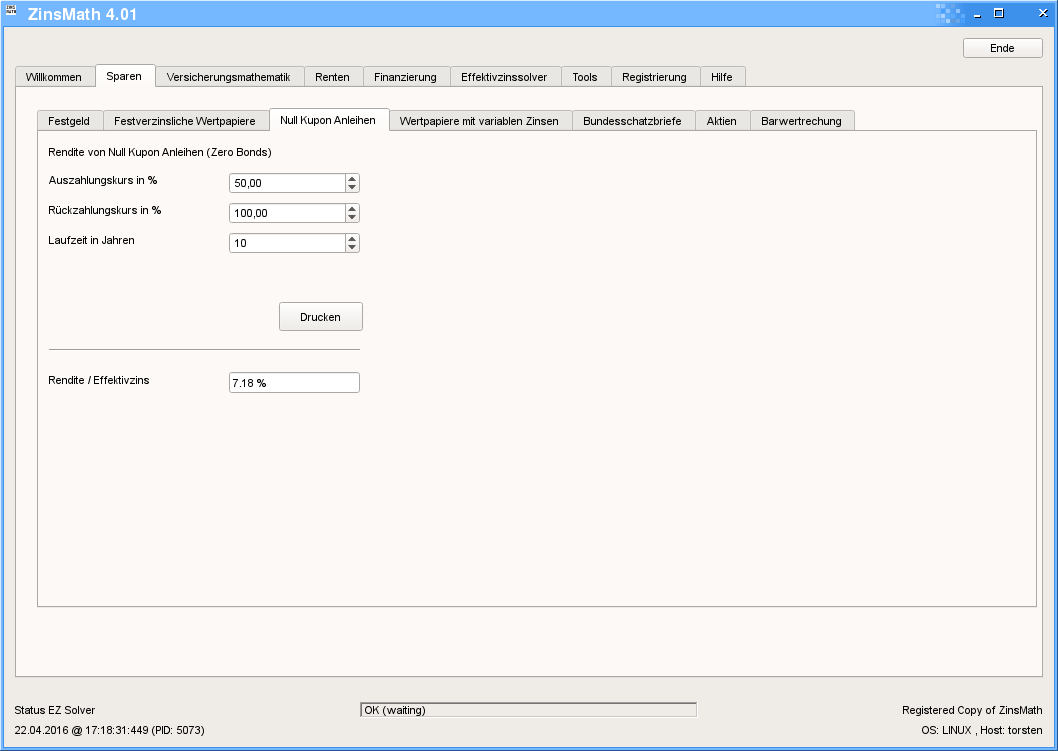Select the Finanzierung main tab
1058x751 pixels.
(x=405, y=77)
